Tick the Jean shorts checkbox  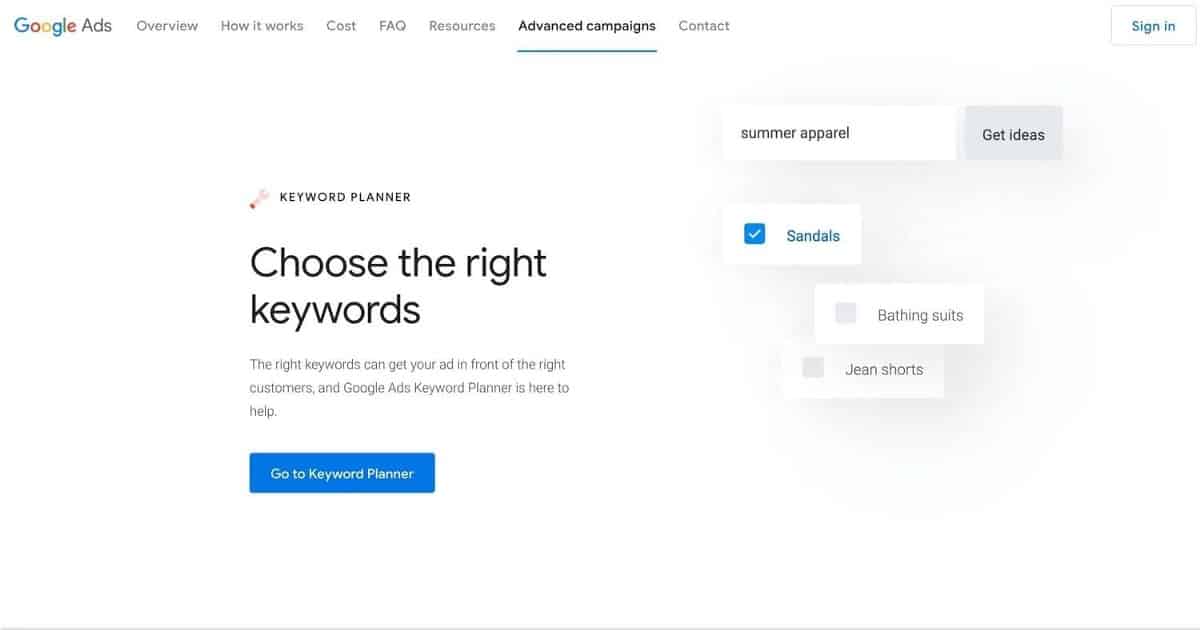813,368
